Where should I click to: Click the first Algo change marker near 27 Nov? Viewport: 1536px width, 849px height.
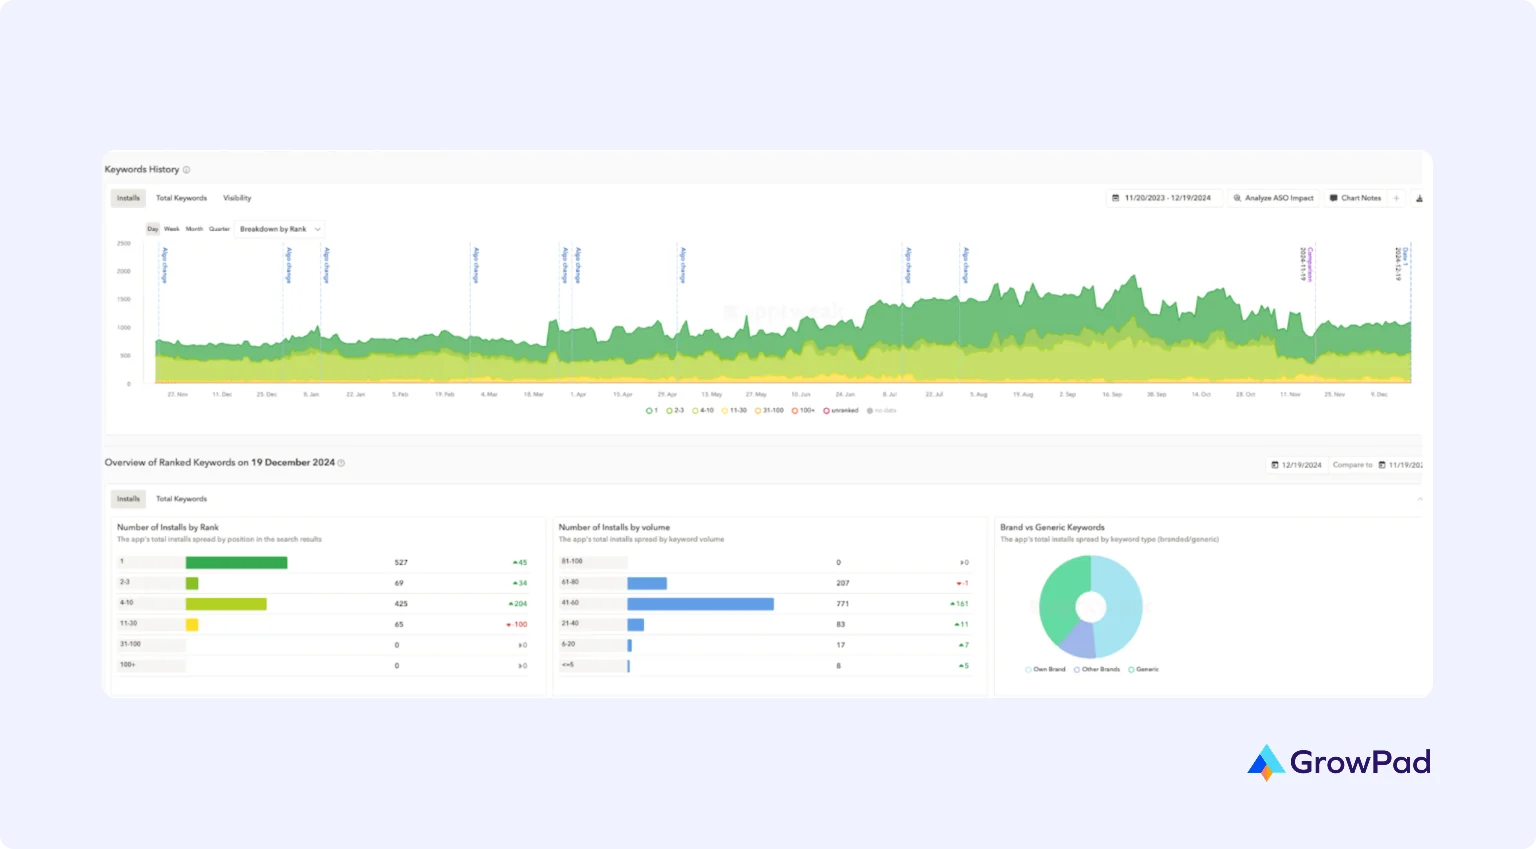pyautogui.click(x=164, y=266)
